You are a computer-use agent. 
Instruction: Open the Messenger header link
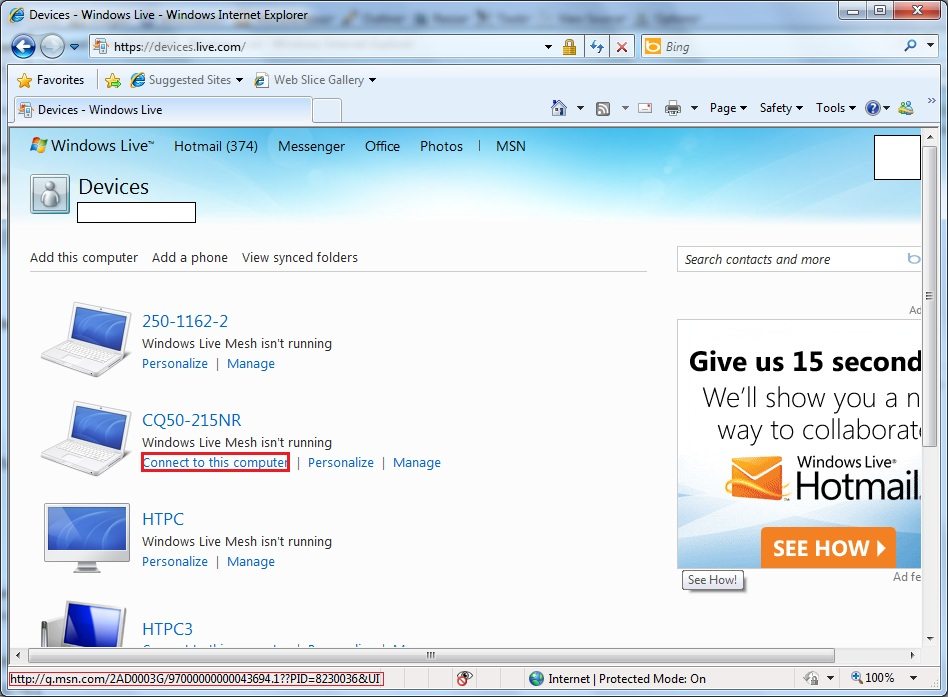[x=311, y=146]
